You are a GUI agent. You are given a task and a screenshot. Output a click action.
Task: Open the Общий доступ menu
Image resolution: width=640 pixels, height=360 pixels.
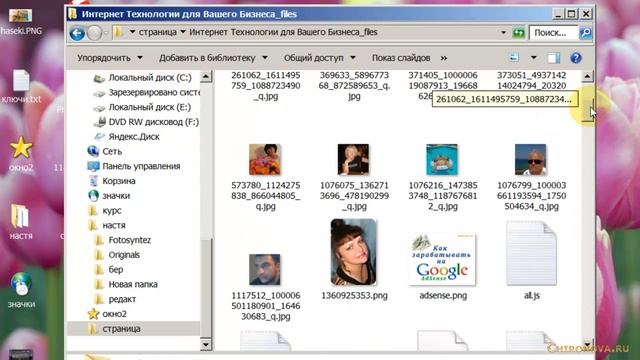320,58
